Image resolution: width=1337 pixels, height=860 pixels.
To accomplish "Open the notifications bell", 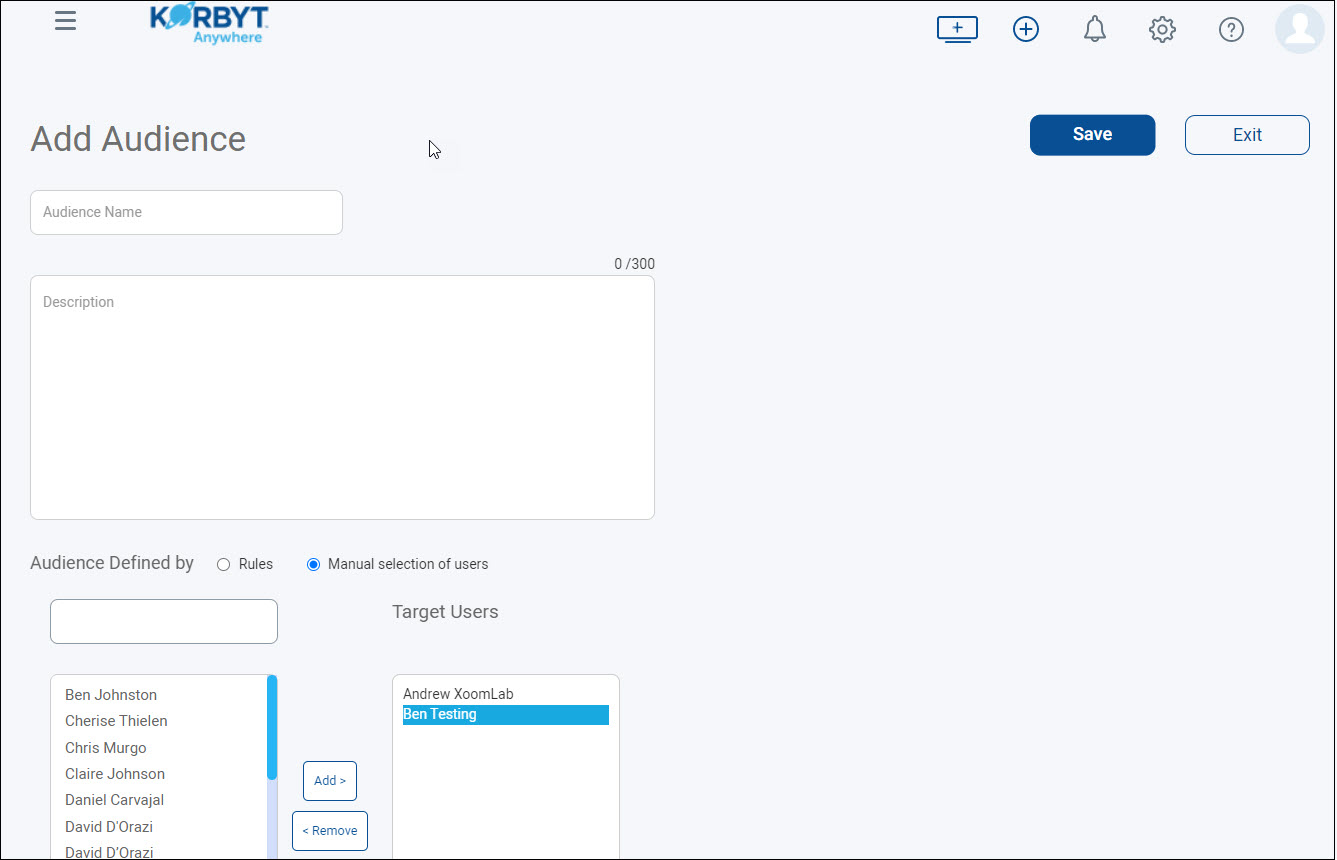I will coord(1095,29).
